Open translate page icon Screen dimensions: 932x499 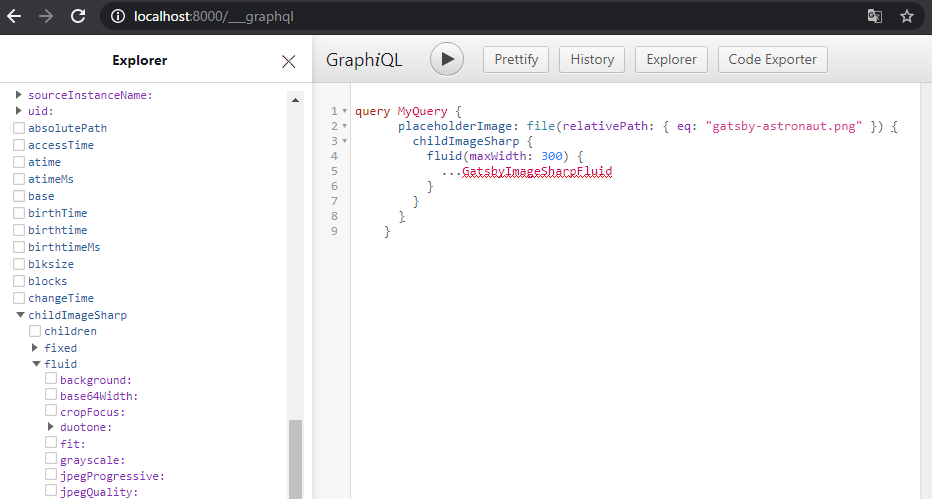[x=874, y=16]
